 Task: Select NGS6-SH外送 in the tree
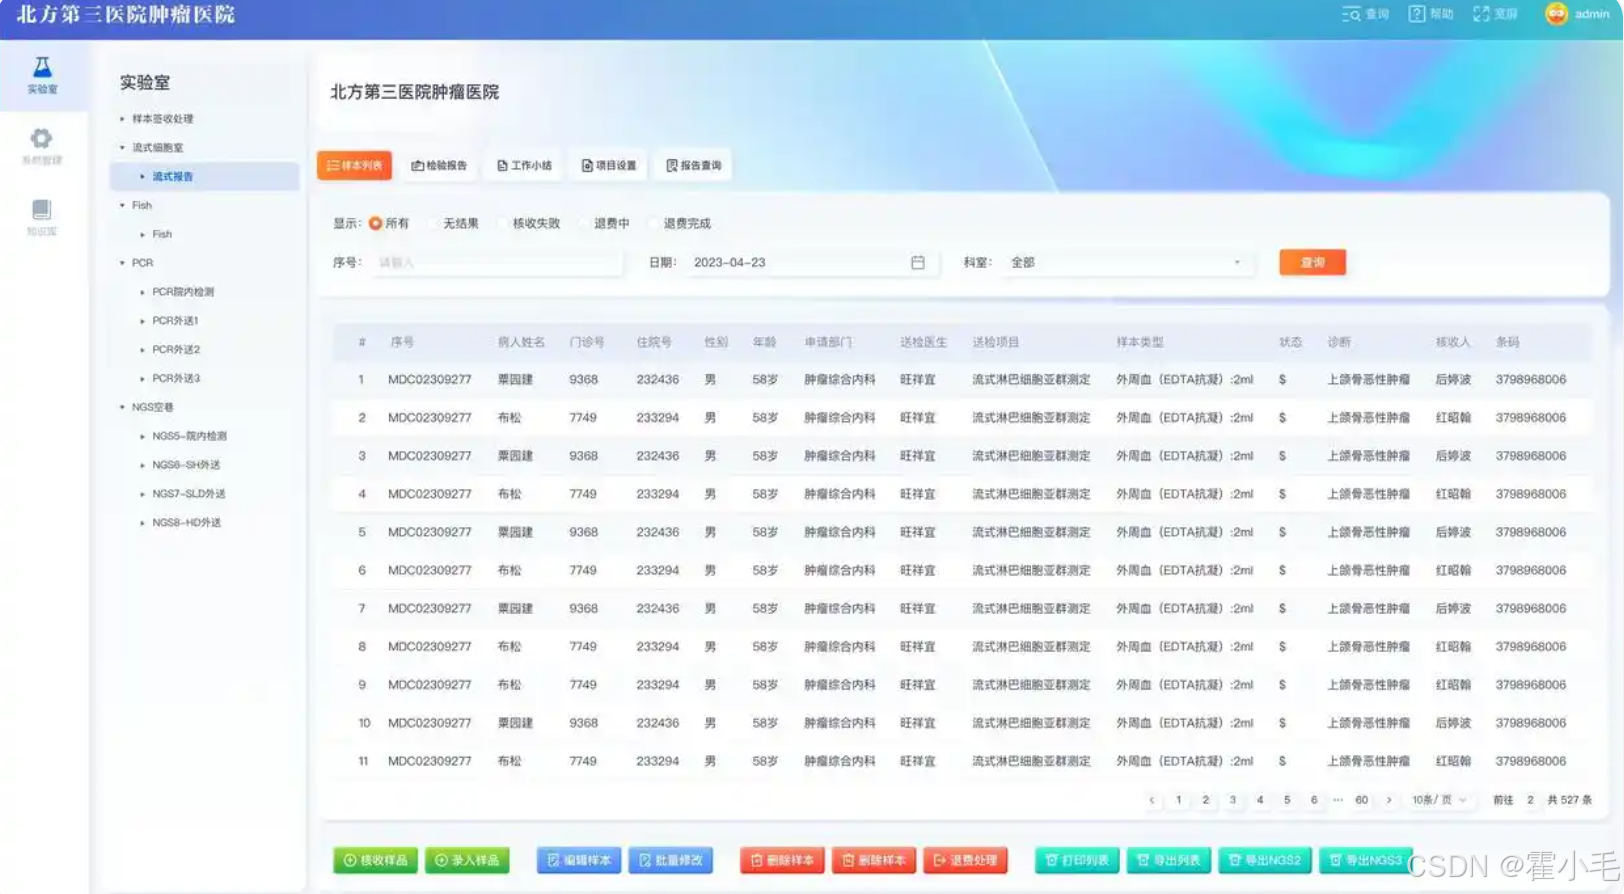[x=186, y=465]
